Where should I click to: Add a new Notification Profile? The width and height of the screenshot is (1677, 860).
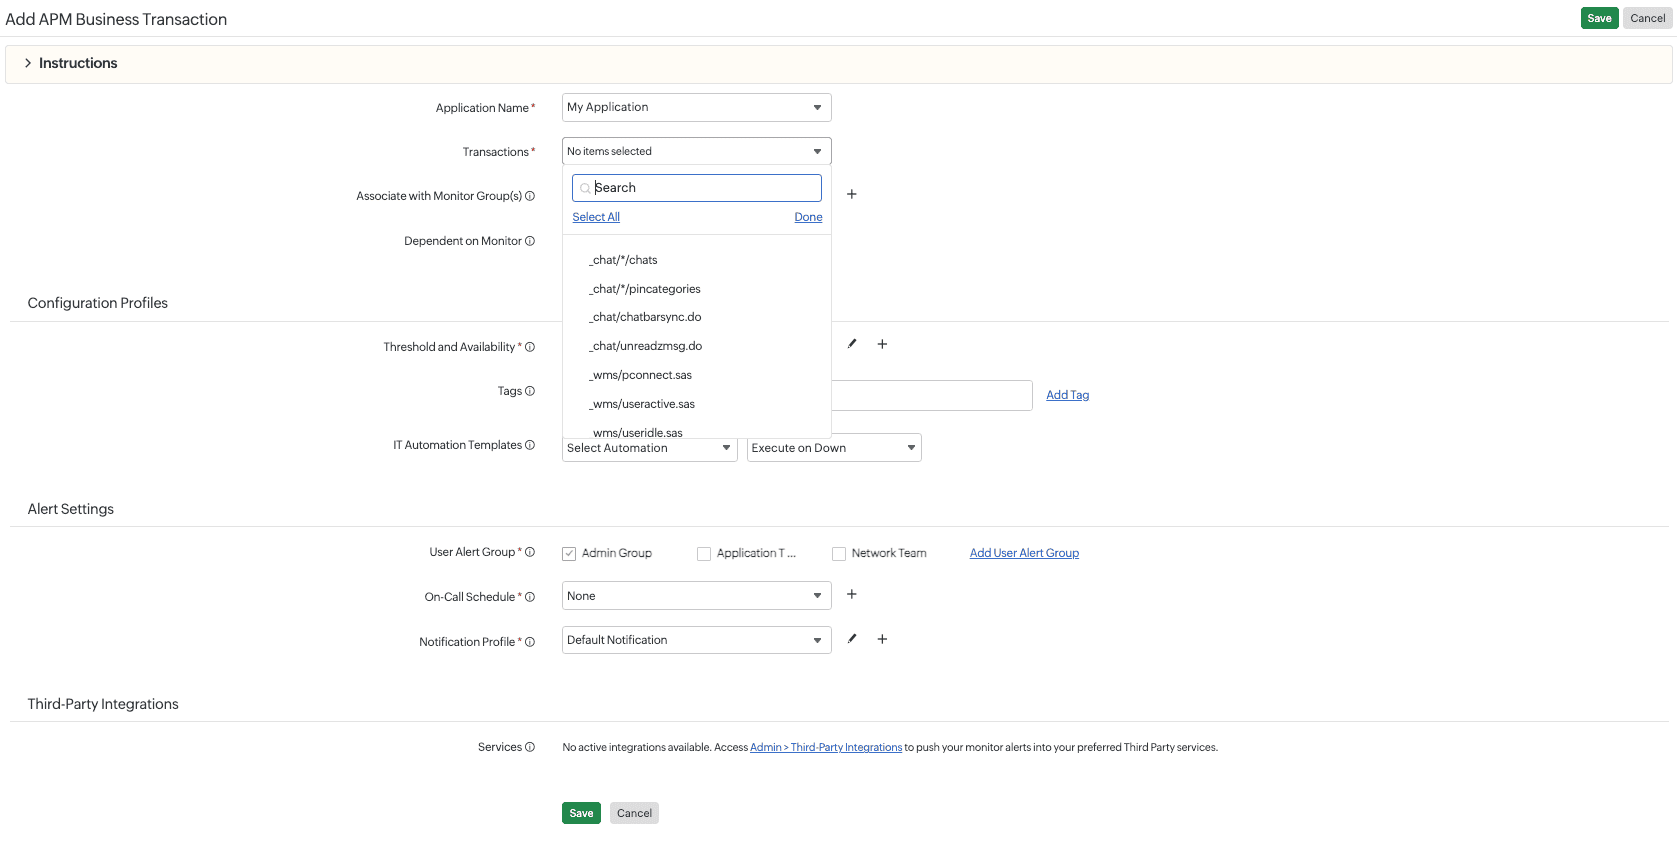[882, 639]
